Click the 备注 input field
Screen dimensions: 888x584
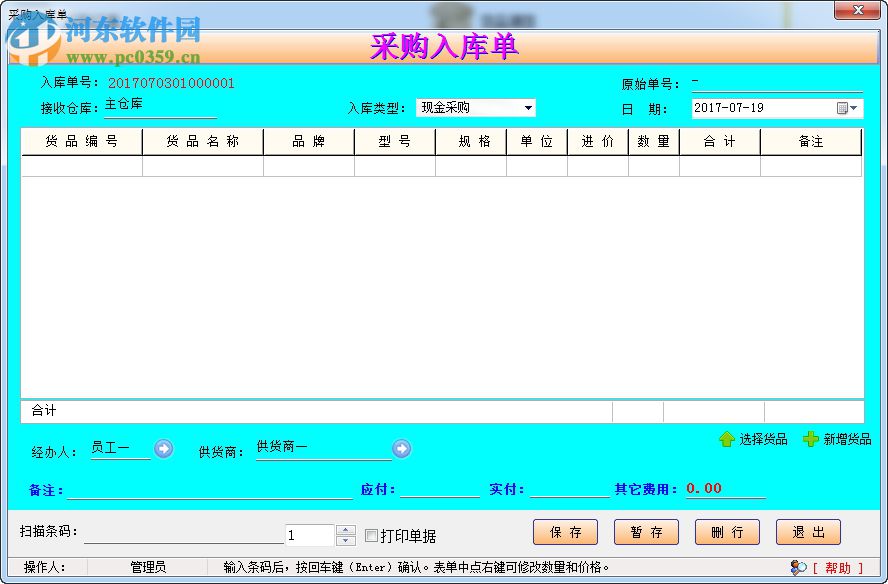[210, 489]
